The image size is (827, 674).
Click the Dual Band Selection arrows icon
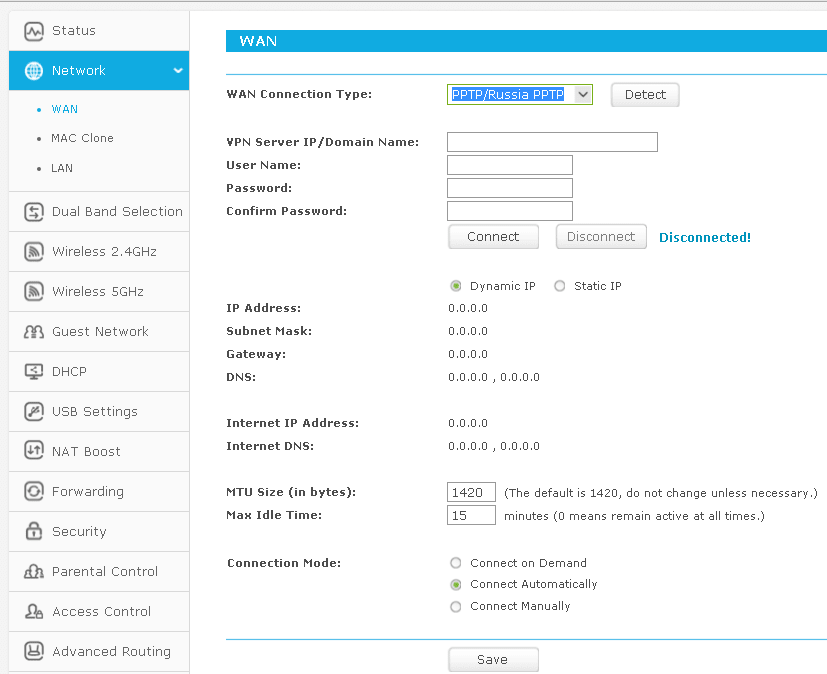[x=34, y=212]
